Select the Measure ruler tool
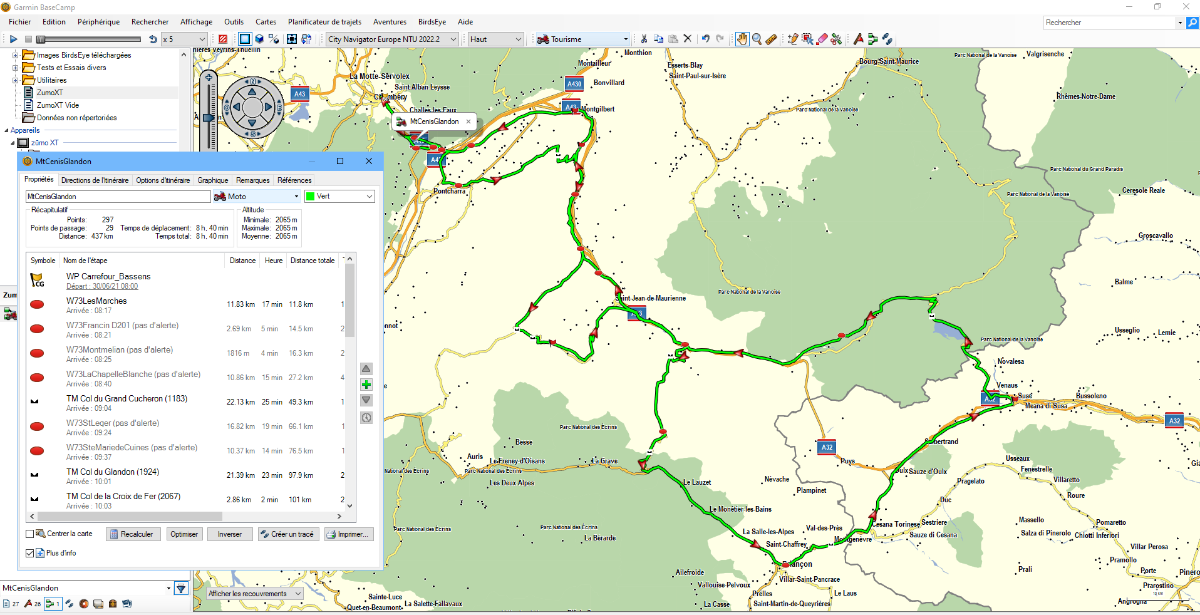The height and width of the screenshot is (615, 1200). coord(771,39)
